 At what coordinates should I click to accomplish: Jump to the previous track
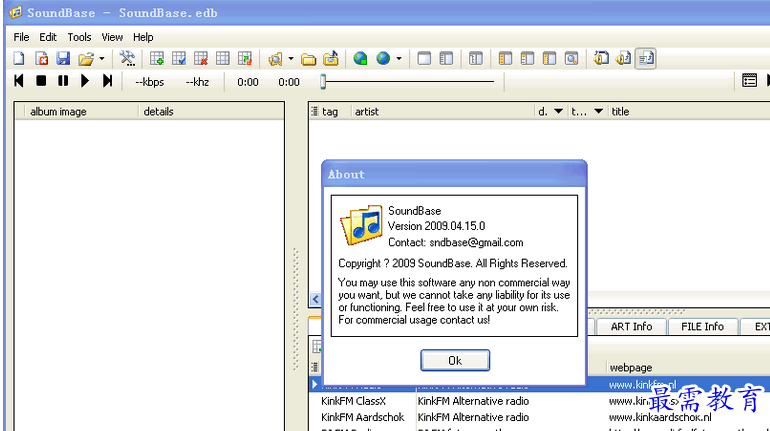19,81
